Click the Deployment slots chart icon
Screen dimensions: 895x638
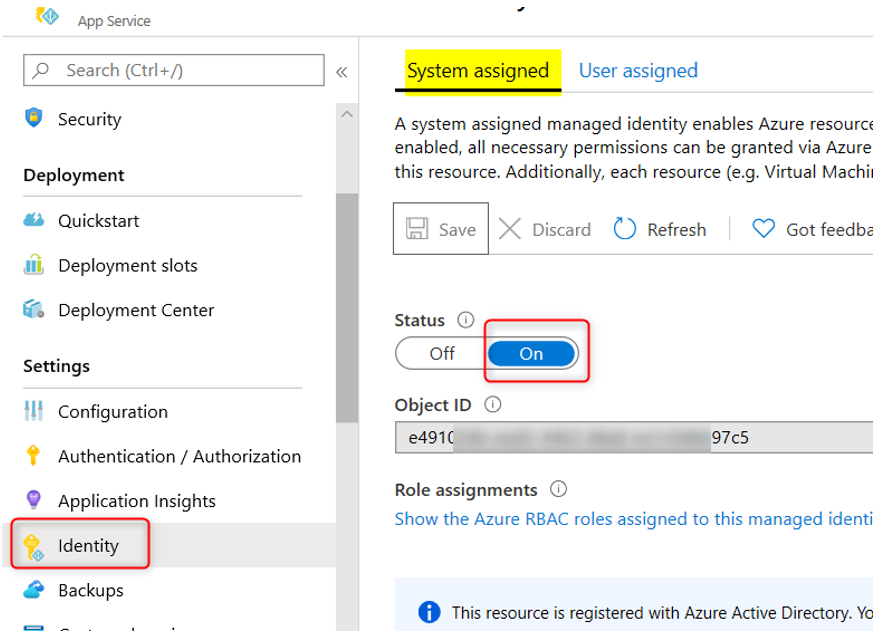point(34,265)
